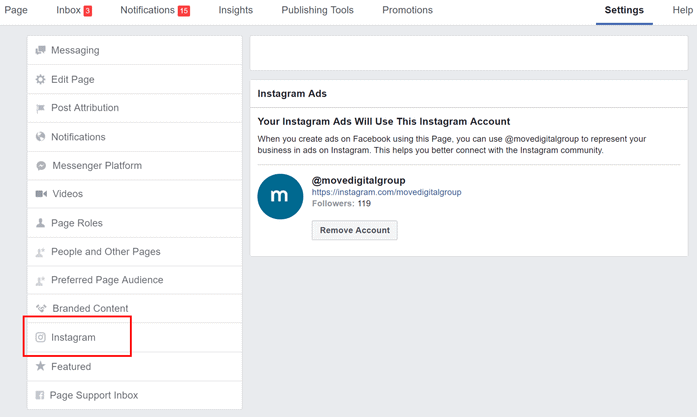The height and width of the screenshot is (417, 697).
Task: Open the Page tab
Action: tap(16, 10)
